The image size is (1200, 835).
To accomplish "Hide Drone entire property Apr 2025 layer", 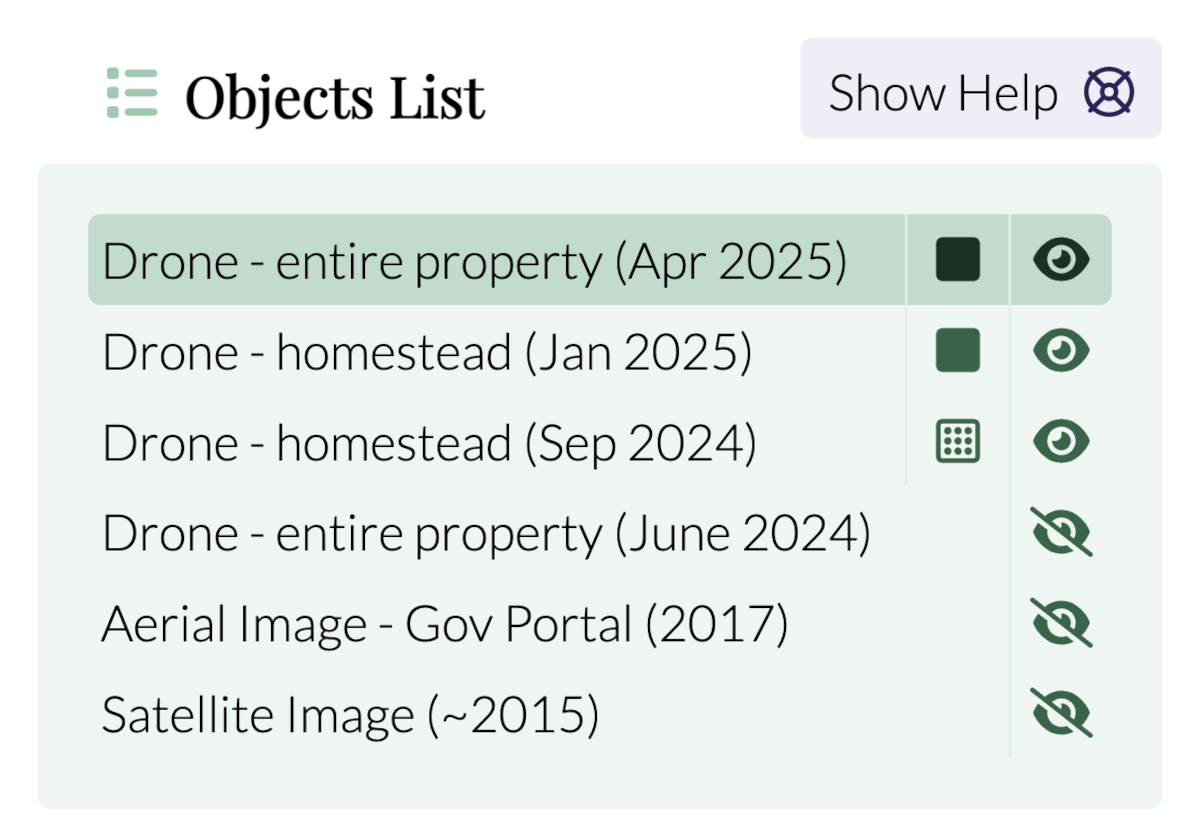I will [x=1061, y=260].
